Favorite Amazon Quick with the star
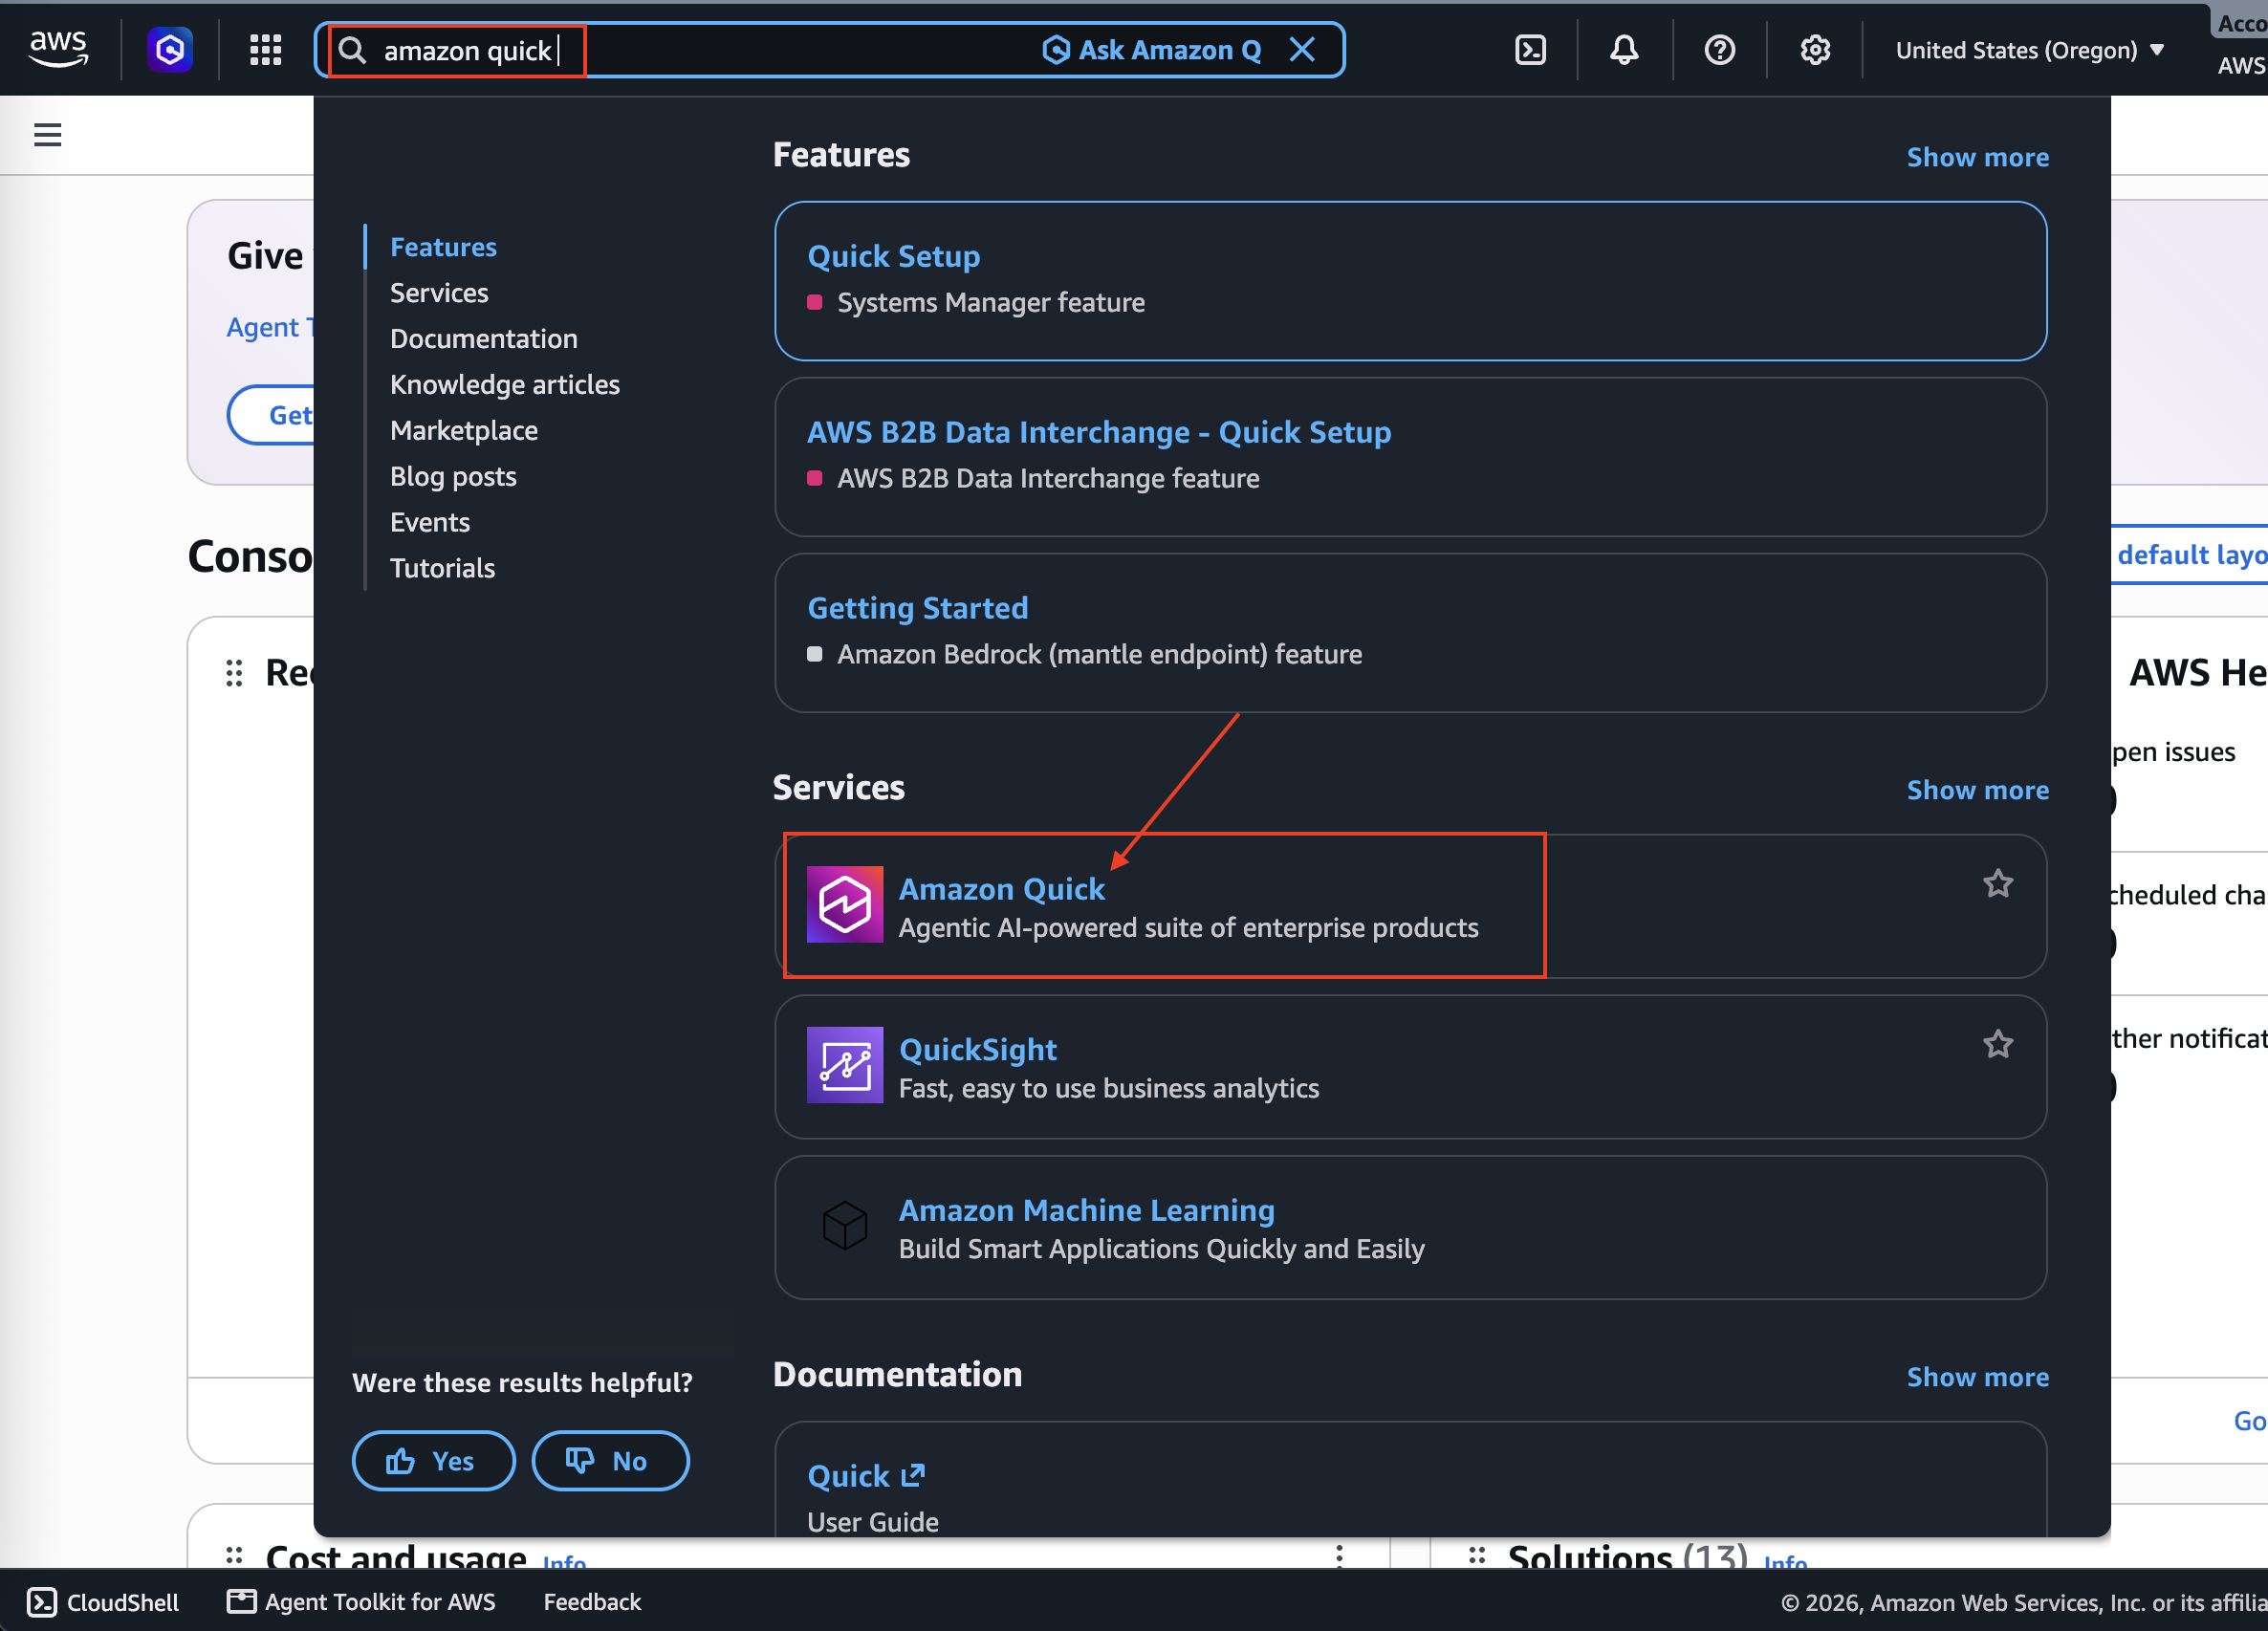Viewport: 2268px width, 1631px height. (x=1997, y=883)
